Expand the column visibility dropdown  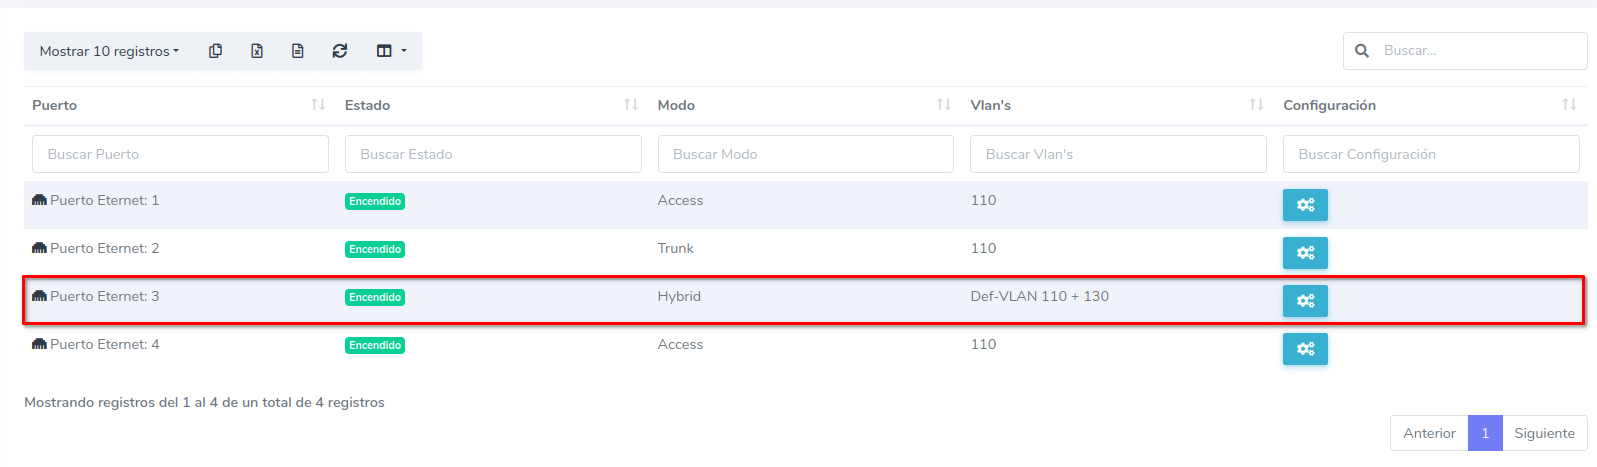point(391,51)
